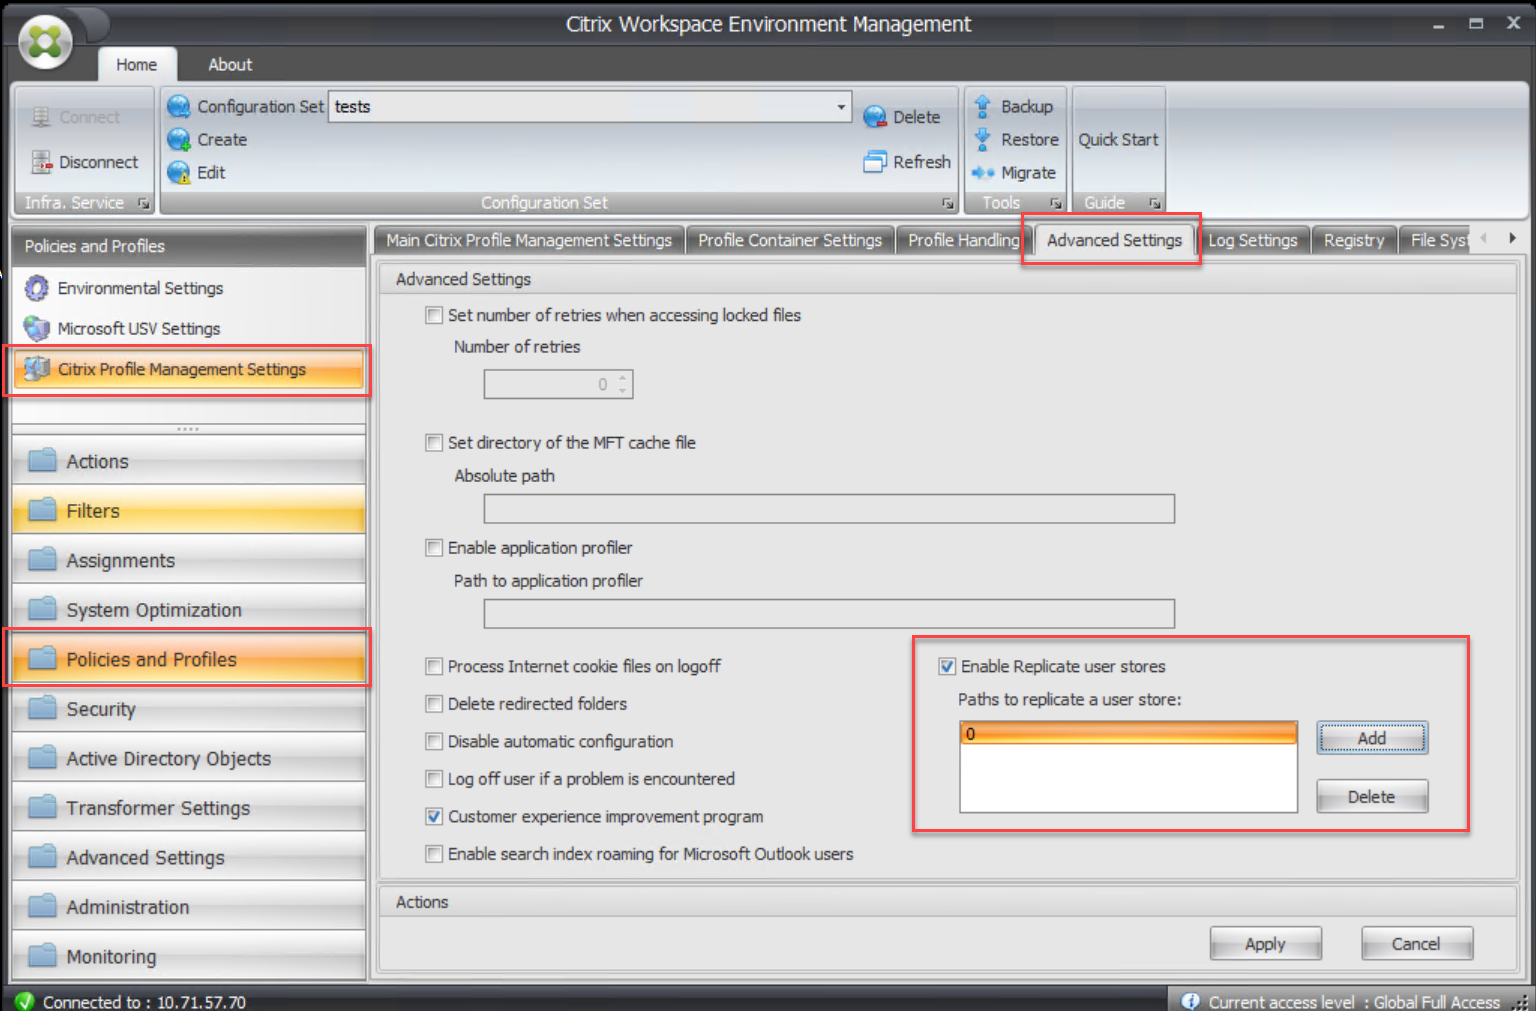The height and width of the screenshot is (1011, 1536).
Task: Cancel the settings changes
Action: coord(1417,944)
